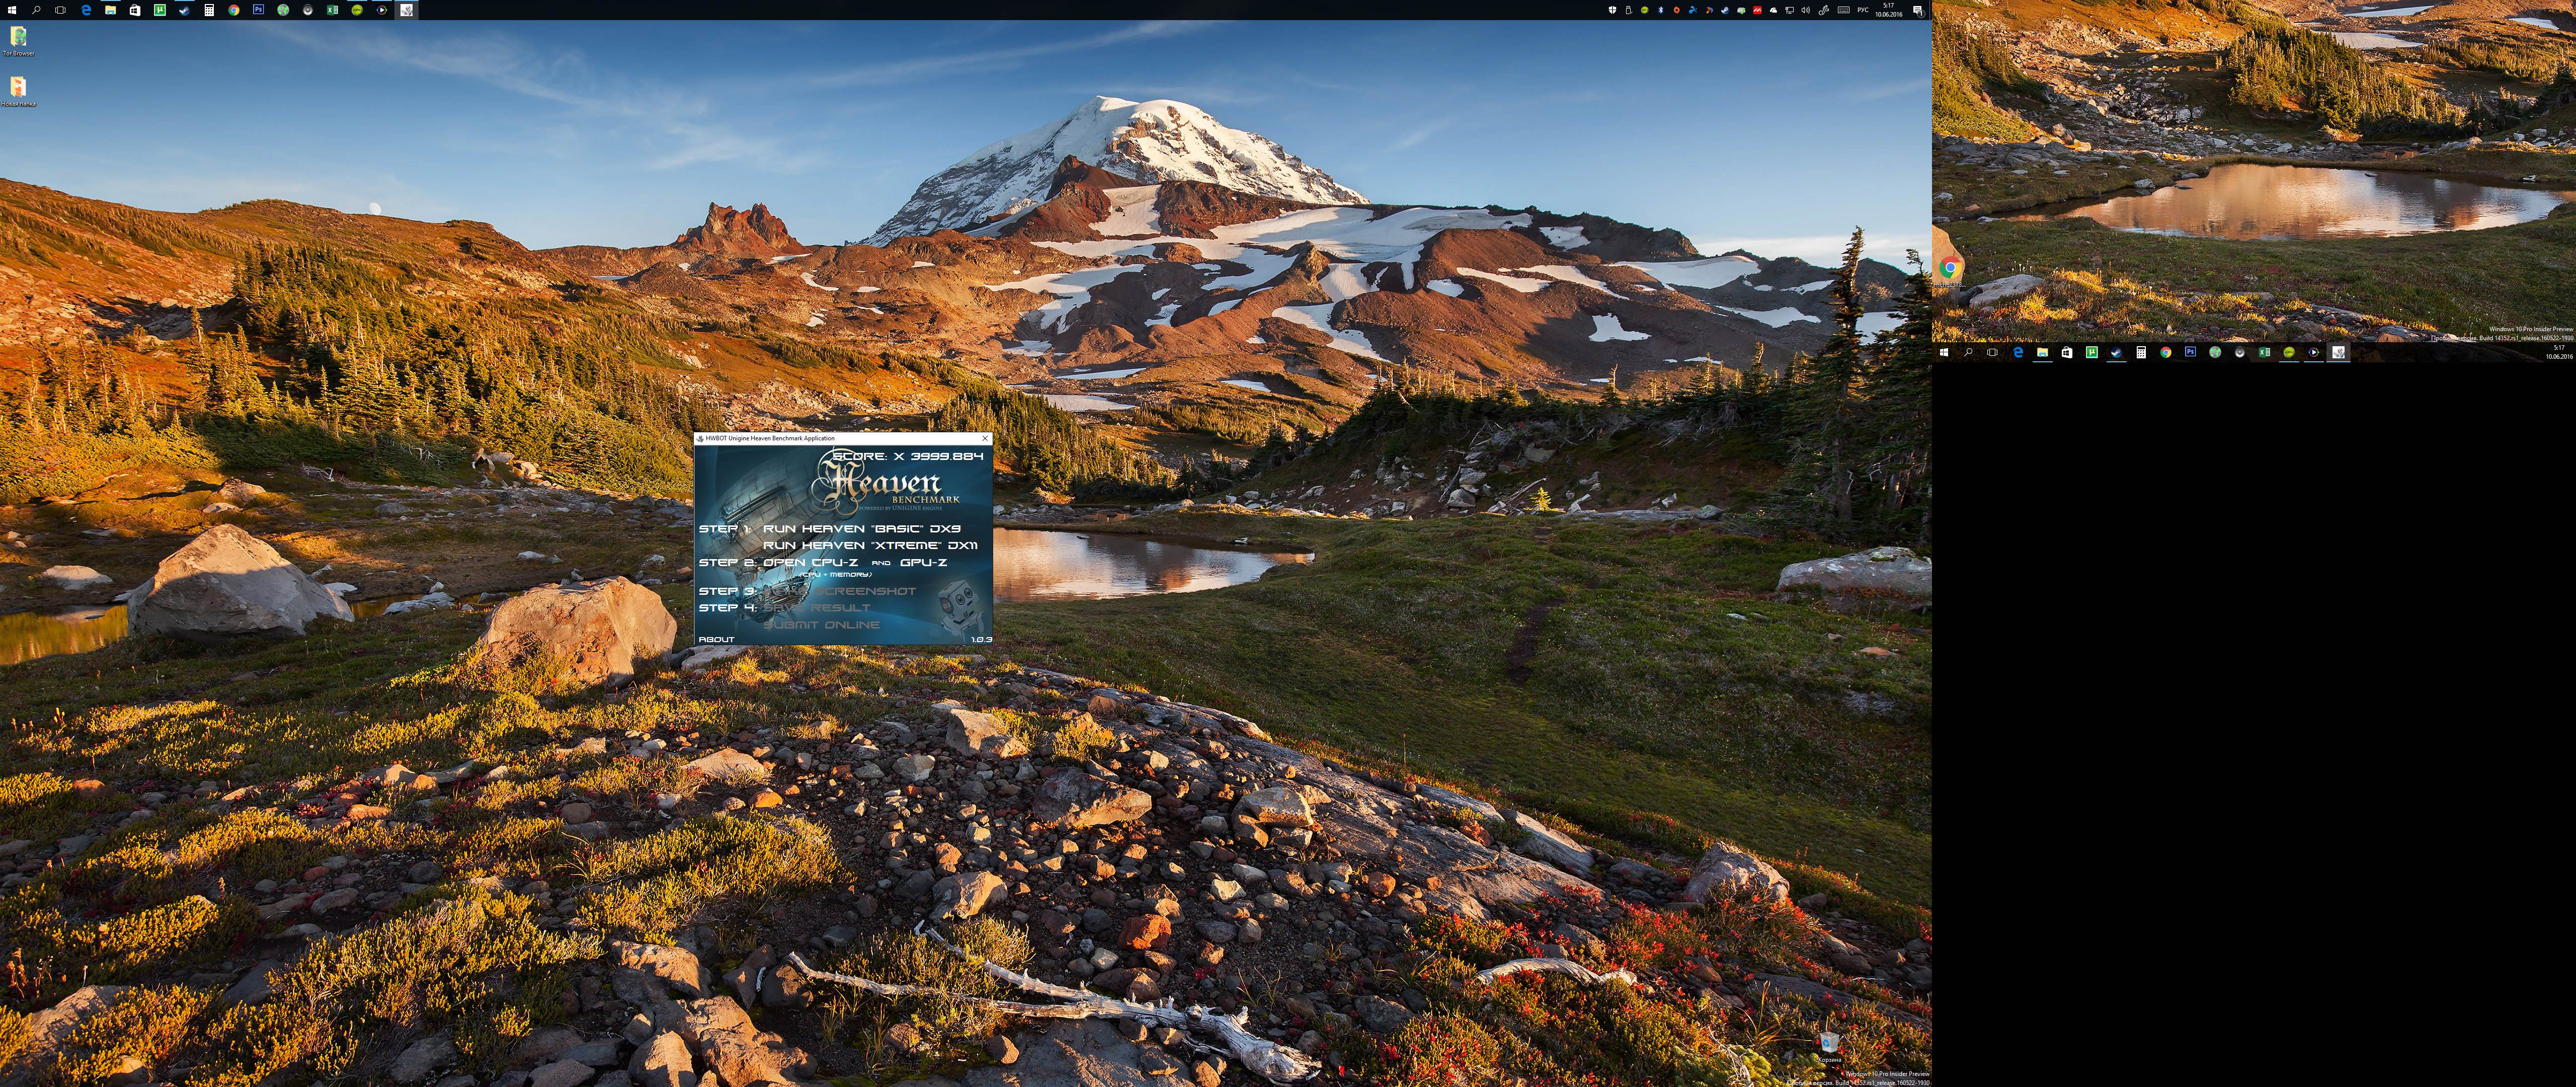This screenshot has height=1087, width=2576.
Task: Open Task View on primary taskbar
Action: (x=60, y=10)
